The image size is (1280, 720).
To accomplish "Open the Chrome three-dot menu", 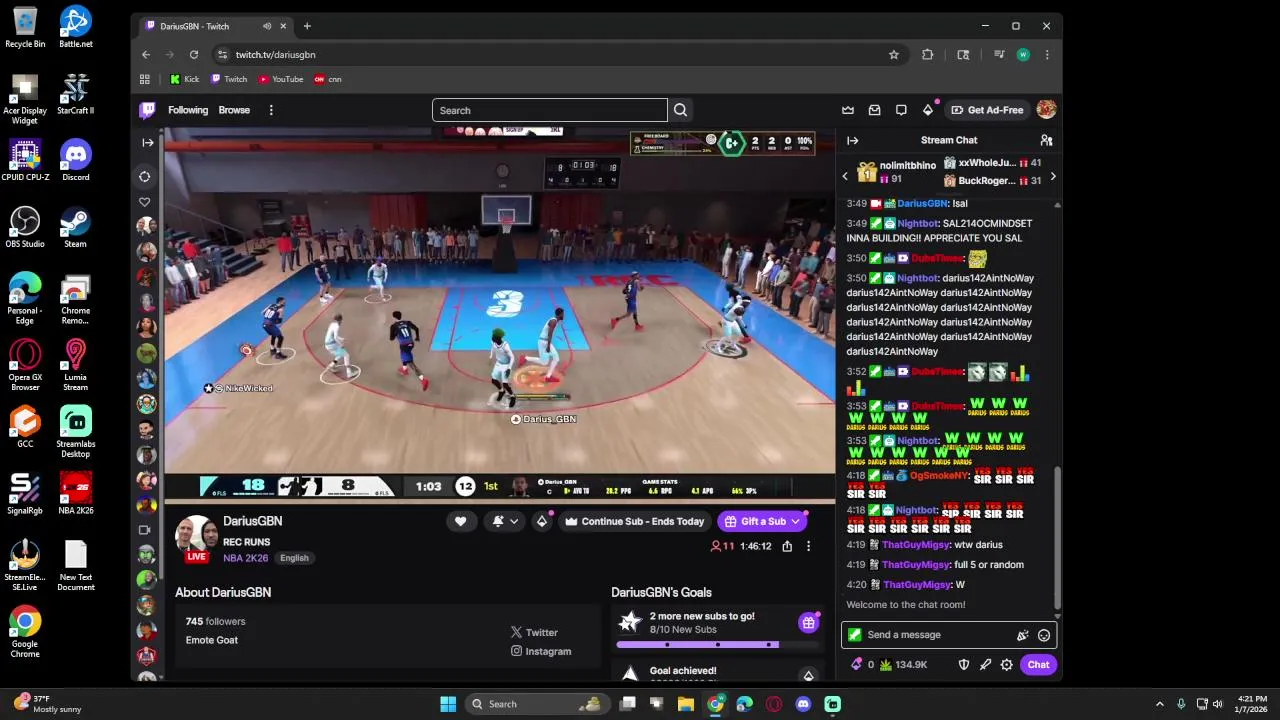I will 1046,55.
